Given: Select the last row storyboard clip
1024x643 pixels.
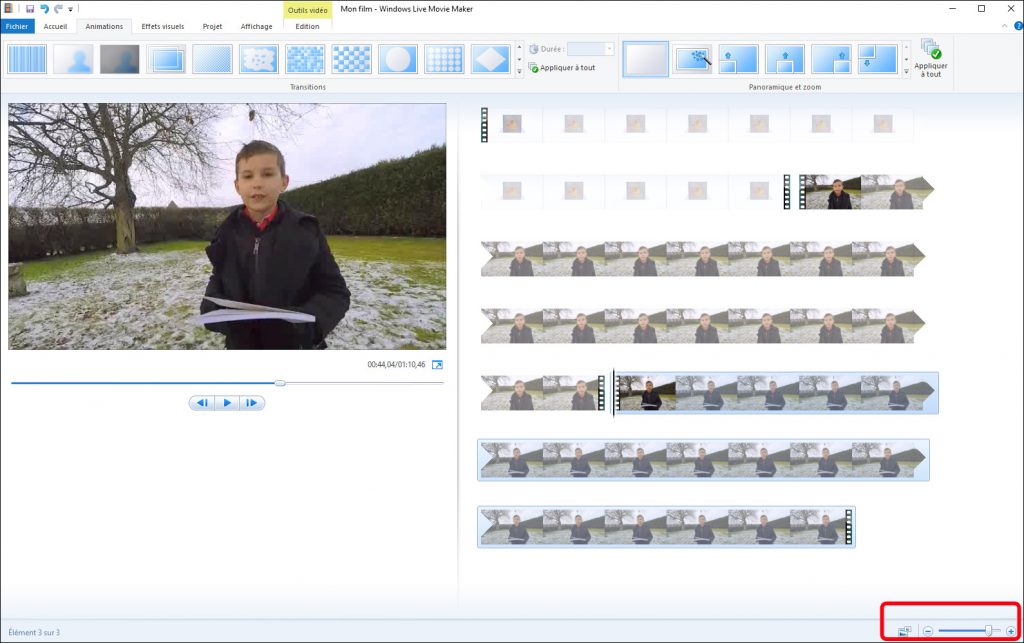Looking at the screenshot, I should 666,527.
